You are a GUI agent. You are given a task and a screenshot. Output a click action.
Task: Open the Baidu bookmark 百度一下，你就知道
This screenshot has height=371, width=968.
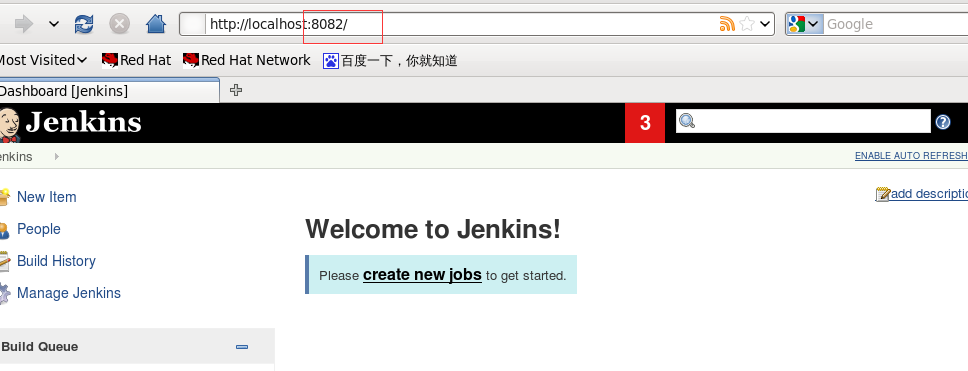click(x=390, y=60)
